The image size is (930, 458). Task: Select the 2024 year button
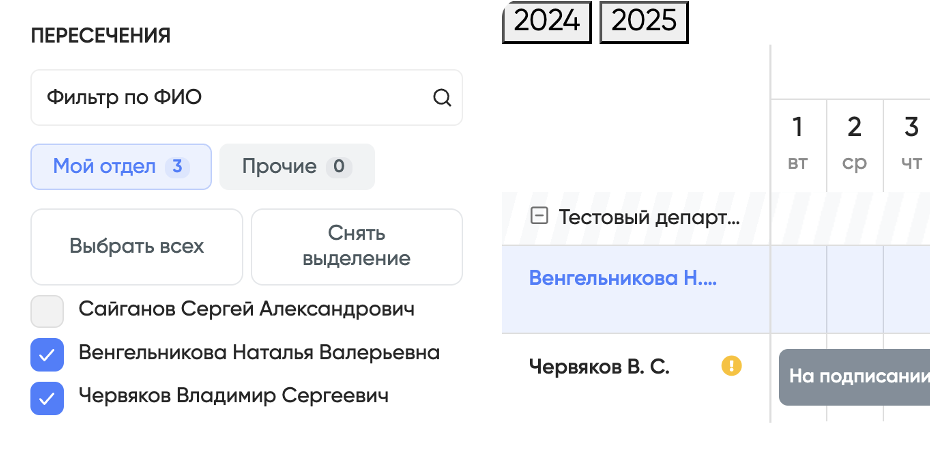(547, 21)
